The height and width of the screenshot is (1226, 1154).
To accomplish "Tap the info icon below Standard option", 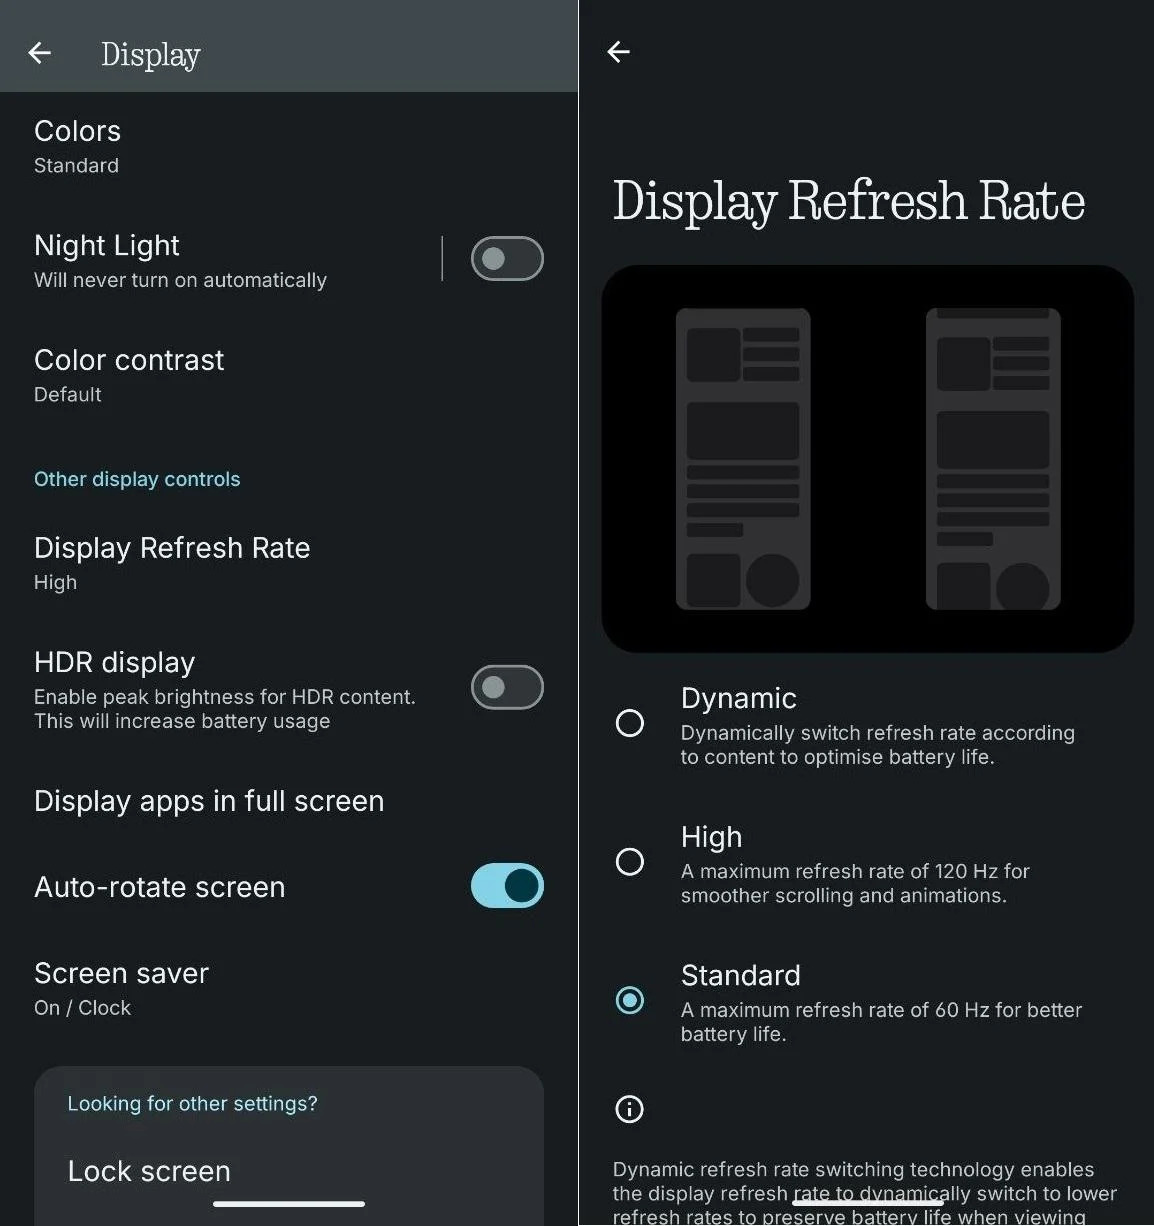I will click(629, 1108).
